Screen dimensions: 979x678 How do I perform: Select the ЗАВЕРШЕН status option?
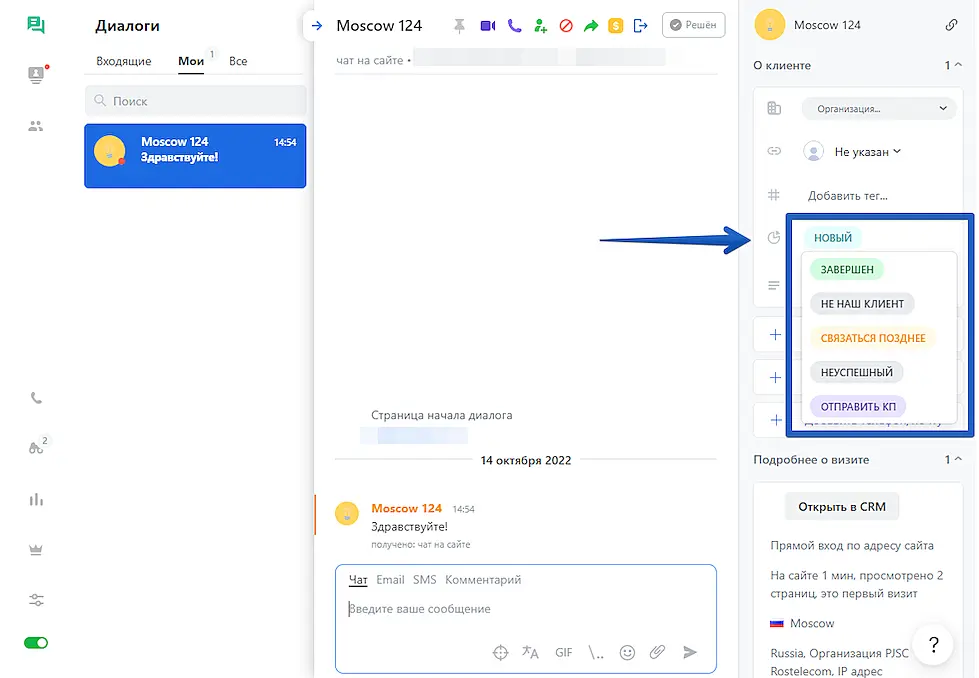click(847, 269)
